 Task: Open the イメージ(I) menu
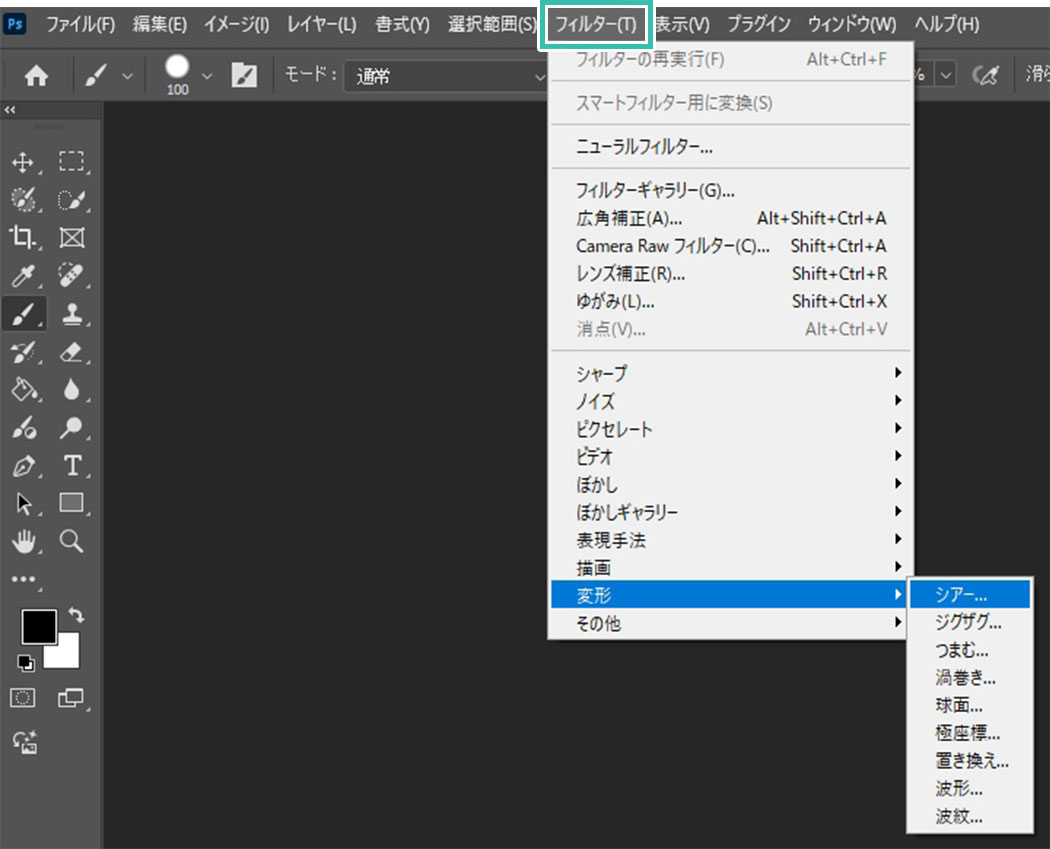tap(236, 25)
